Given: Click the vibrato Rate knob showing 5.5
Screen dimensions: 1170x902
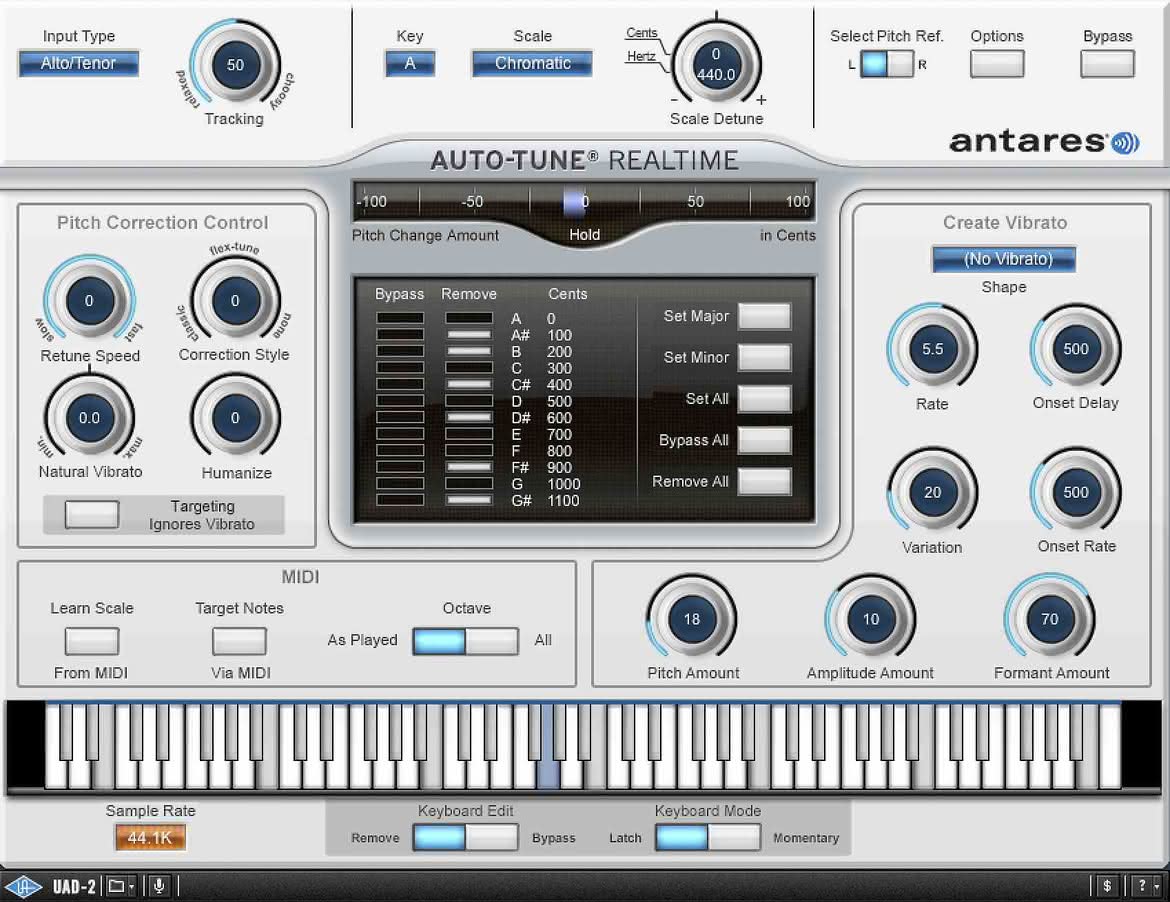Looking at the screenshot, I should point(932,349).
